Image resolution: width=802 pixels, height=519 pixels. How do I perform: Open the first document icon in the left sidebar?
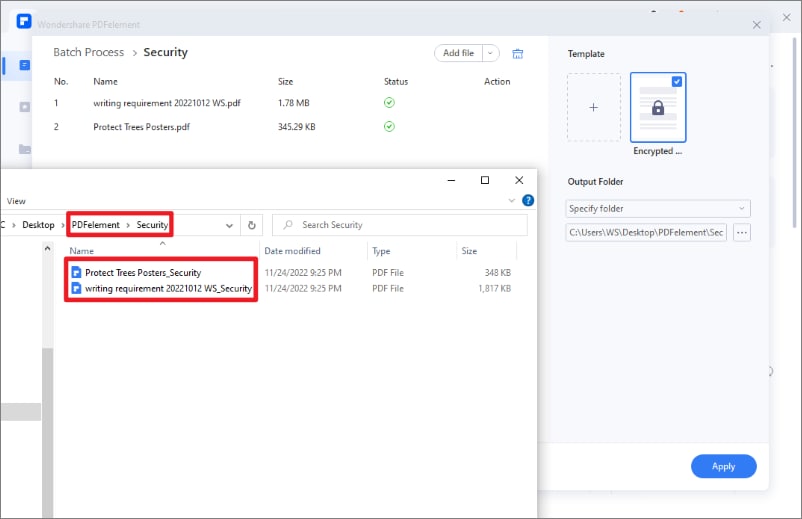coord(25,65)
